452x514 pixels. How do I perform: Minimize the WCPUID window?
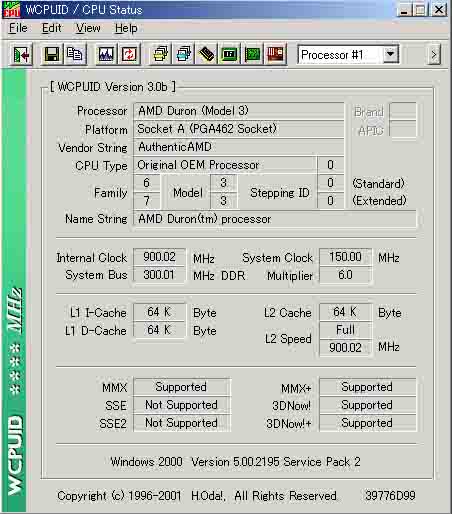(404, 10)
